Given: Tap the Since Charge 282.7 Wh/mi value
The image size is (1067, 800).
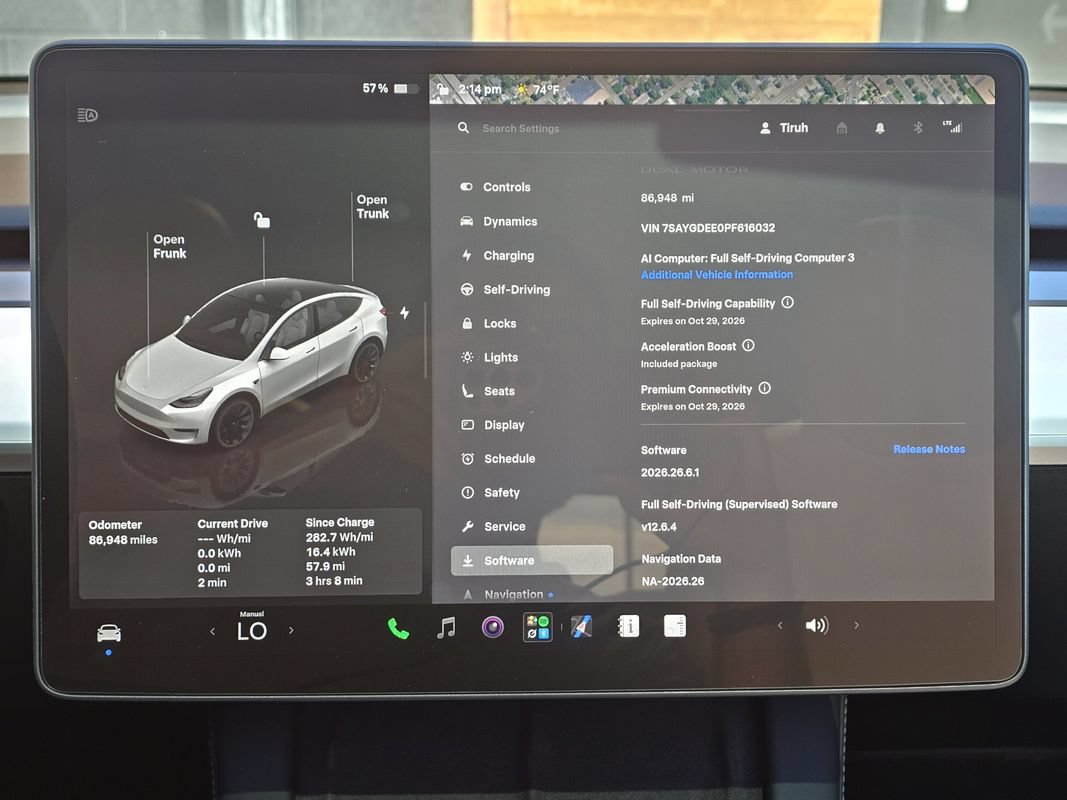Looking at the screenshot, I should tap(340, 537).
